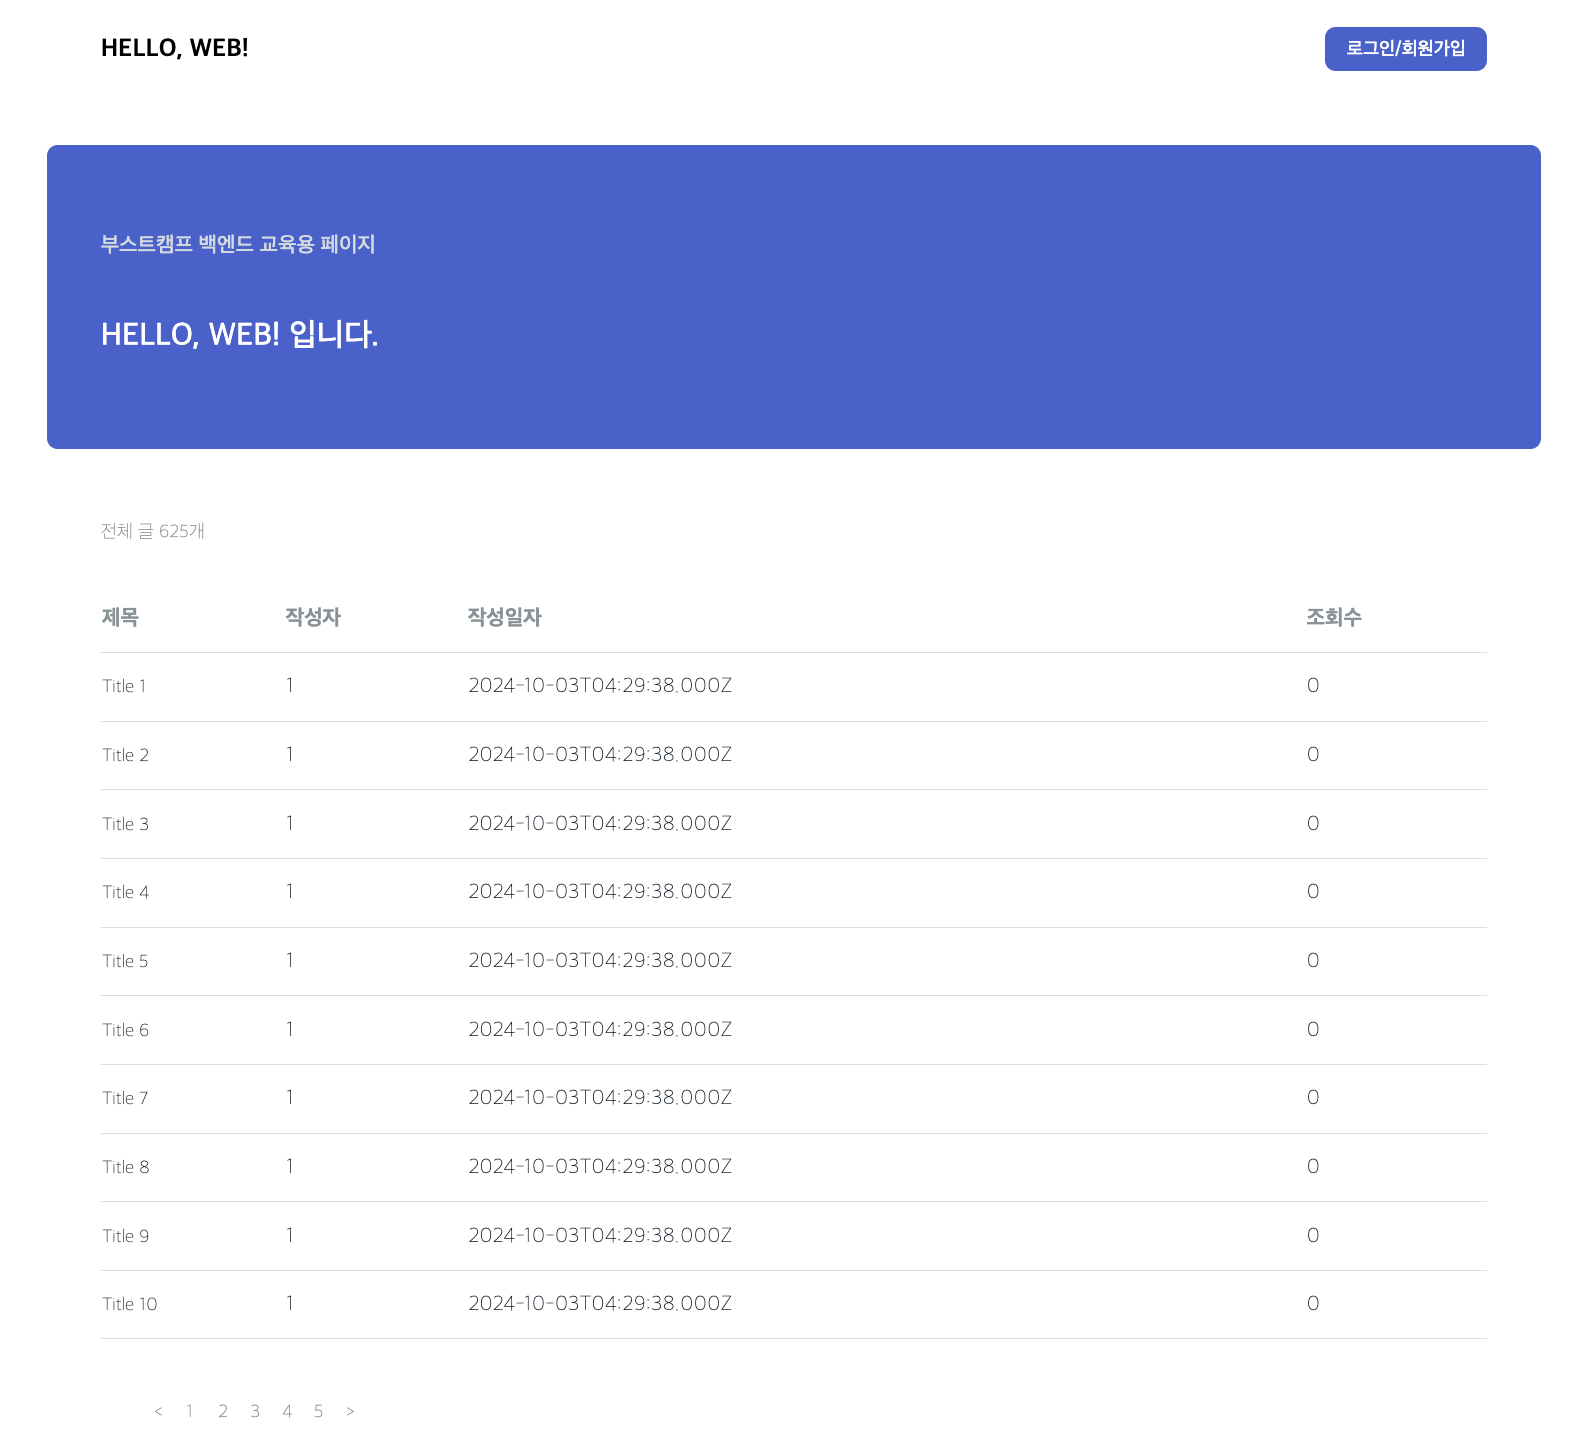Open the post Title 6

pos(125,1030)
